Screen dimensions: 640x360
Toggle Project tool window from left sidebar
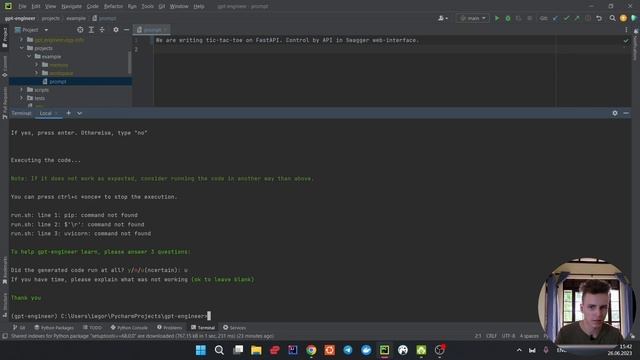click(x=4, y=38)
